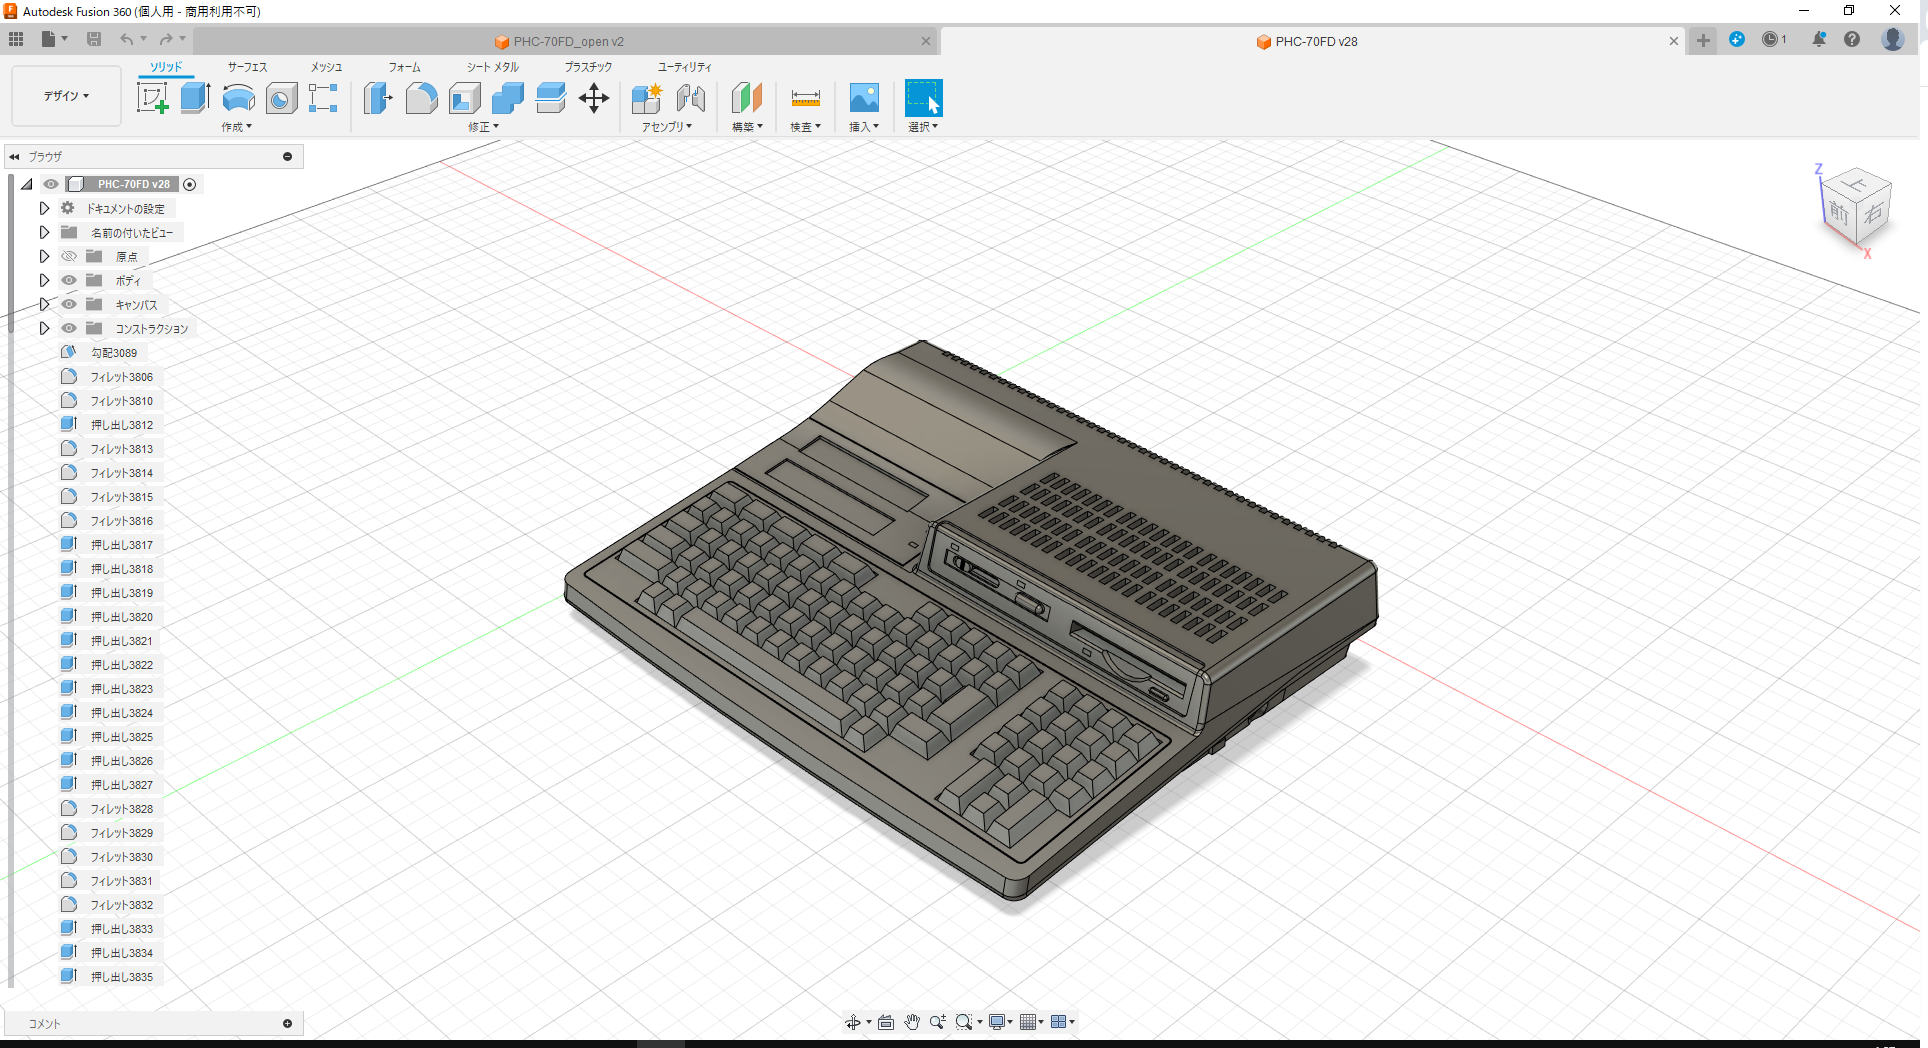Show the 原点 folder by clicking its eye
The image size is (1928, 1048).
click(68, 256)
